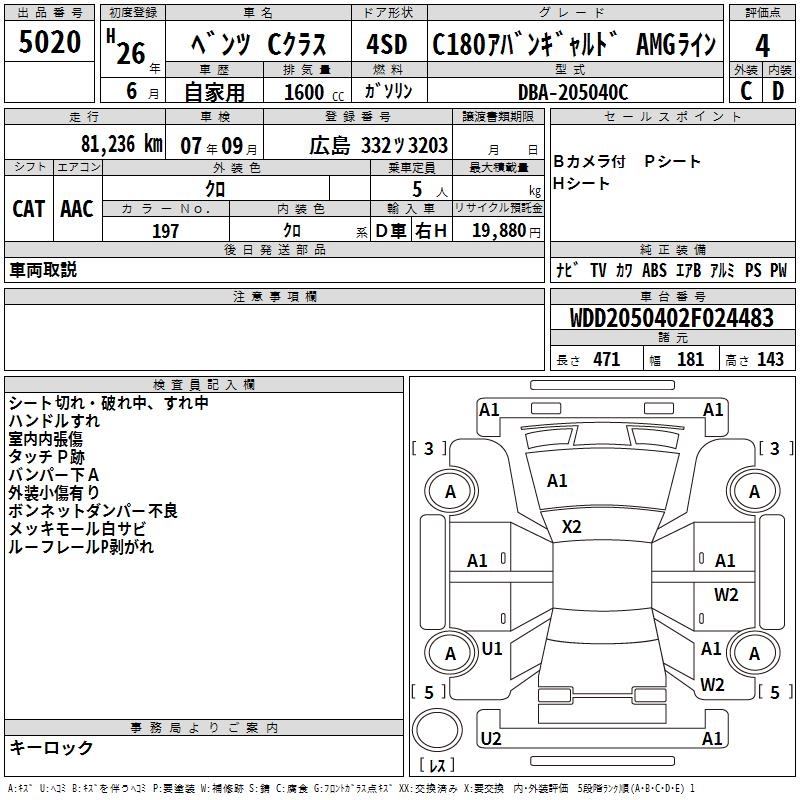Select chassis number WDD2050402F024483
This screenshot has width=800, height=800.
point(671,318)
